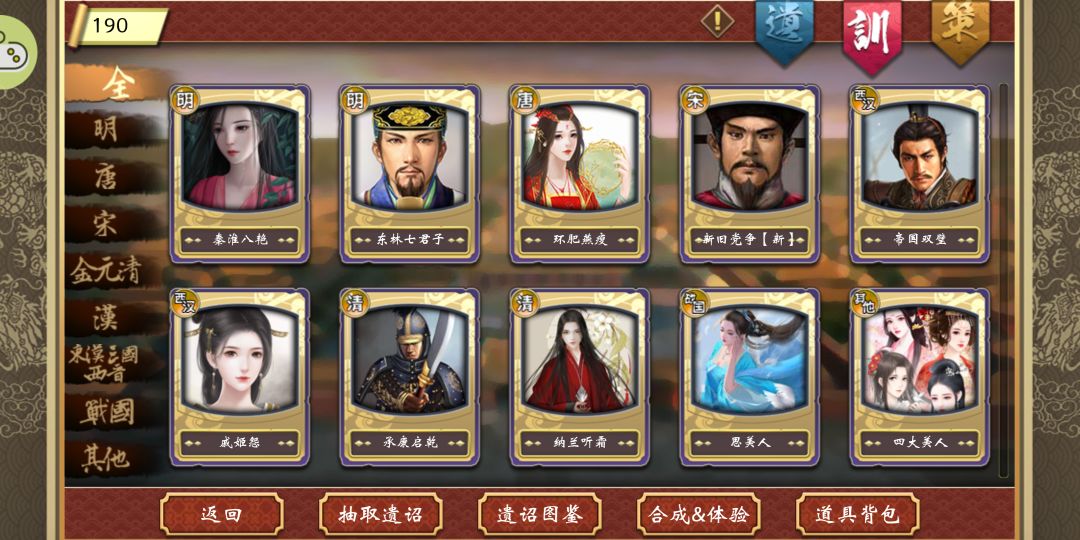The image size is (1080, 540).
Task: Switch to 金元清 category filter
Action: [x=107, y=270]
